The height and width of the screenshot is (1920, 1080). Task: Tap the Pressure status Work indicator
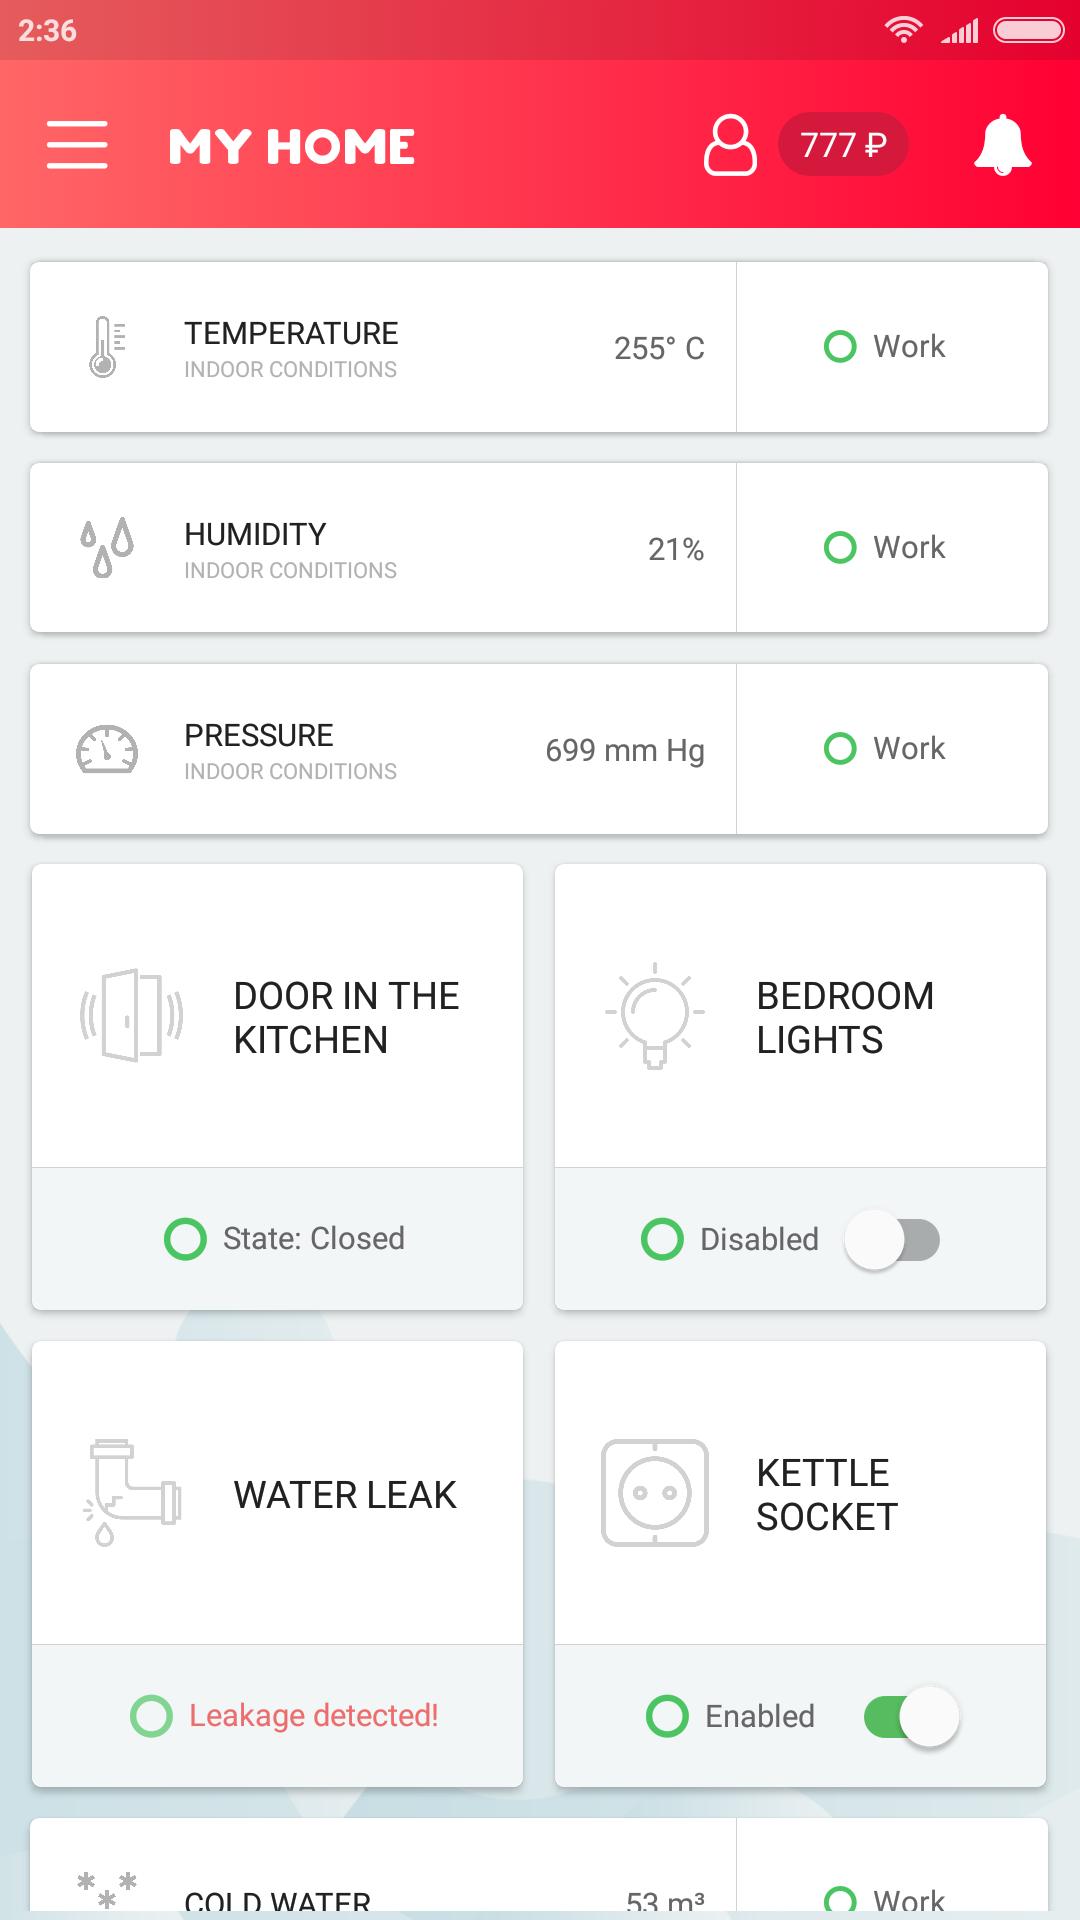coord(885,749)
